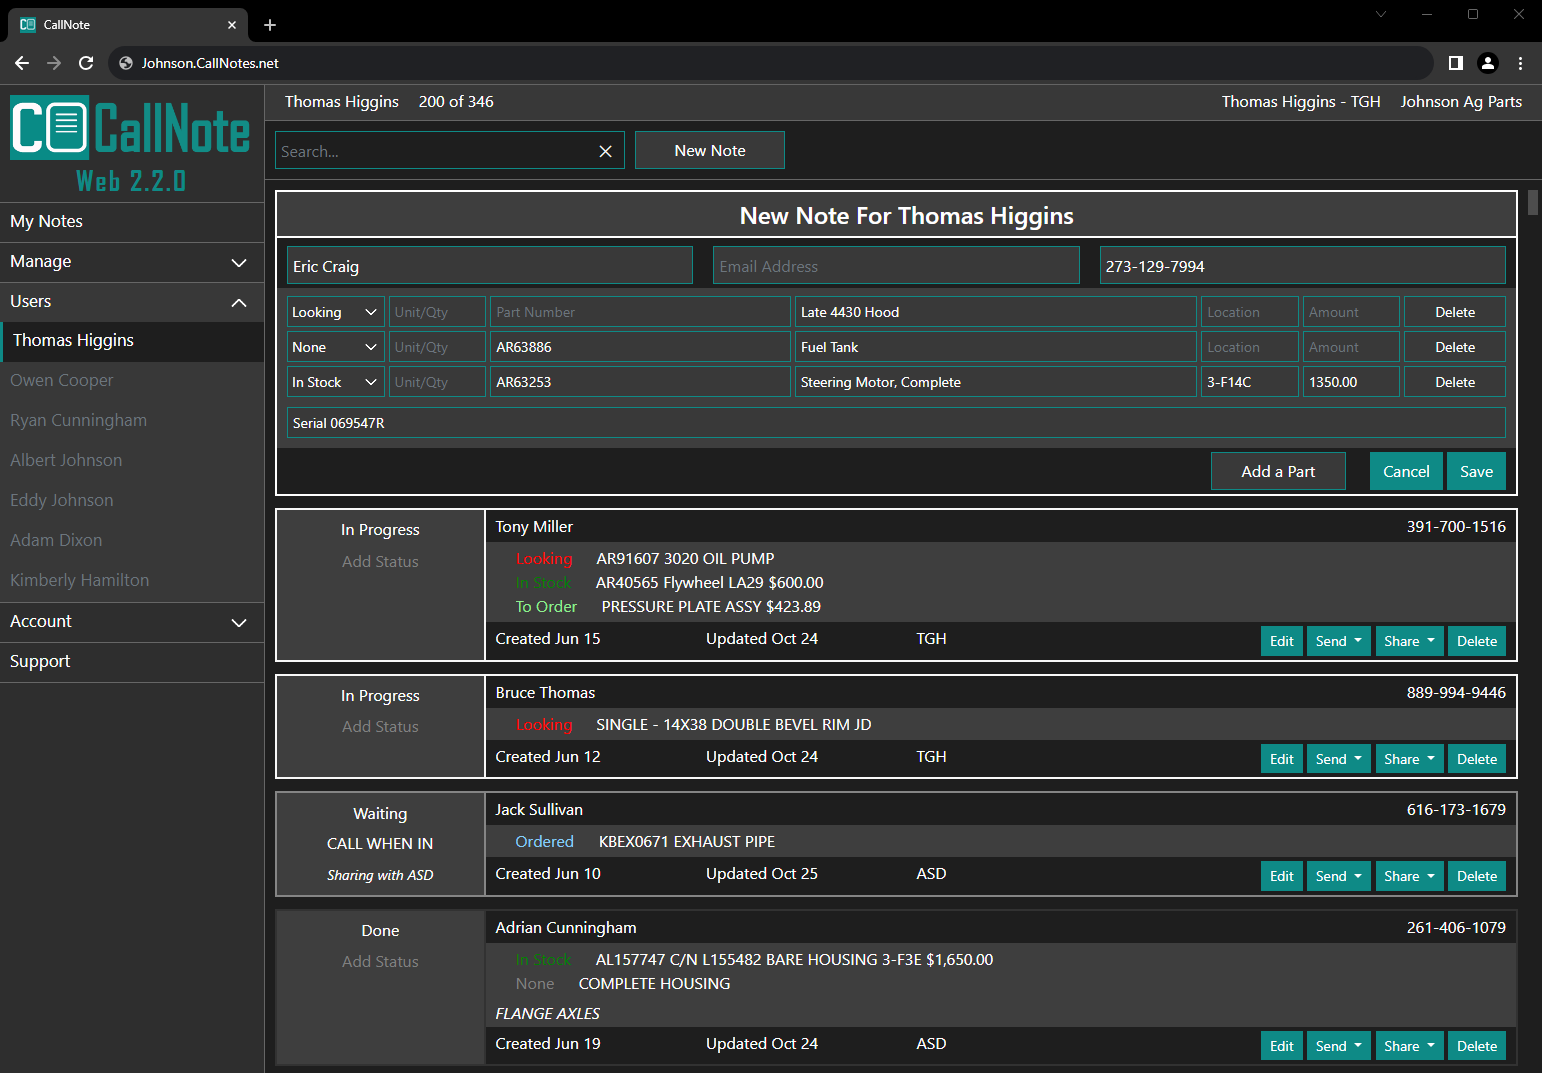Screen dimensions: 1542x1073
Task: Collapse the Users section in the sidebar
Action: 239,302
